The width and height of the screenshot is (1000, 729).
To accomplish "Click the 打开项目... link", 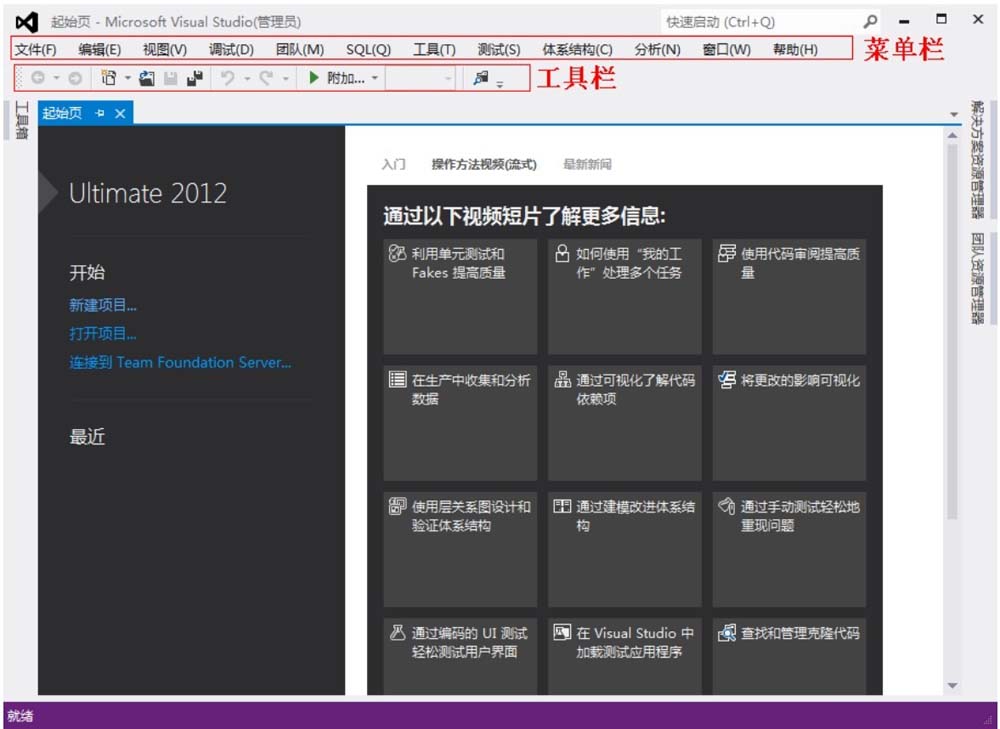I will 103,333.
